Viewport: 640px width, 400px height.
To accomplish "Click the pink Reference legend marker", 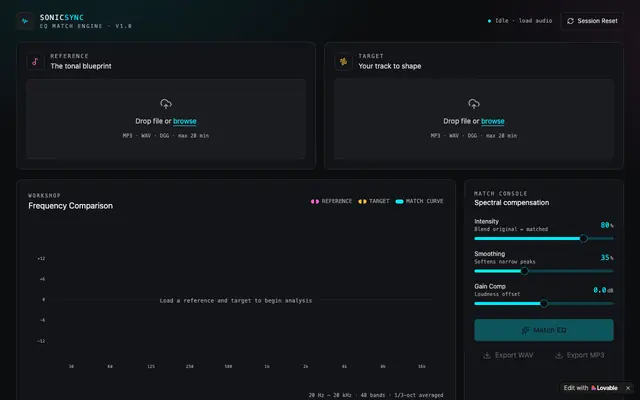I will 315,201.
